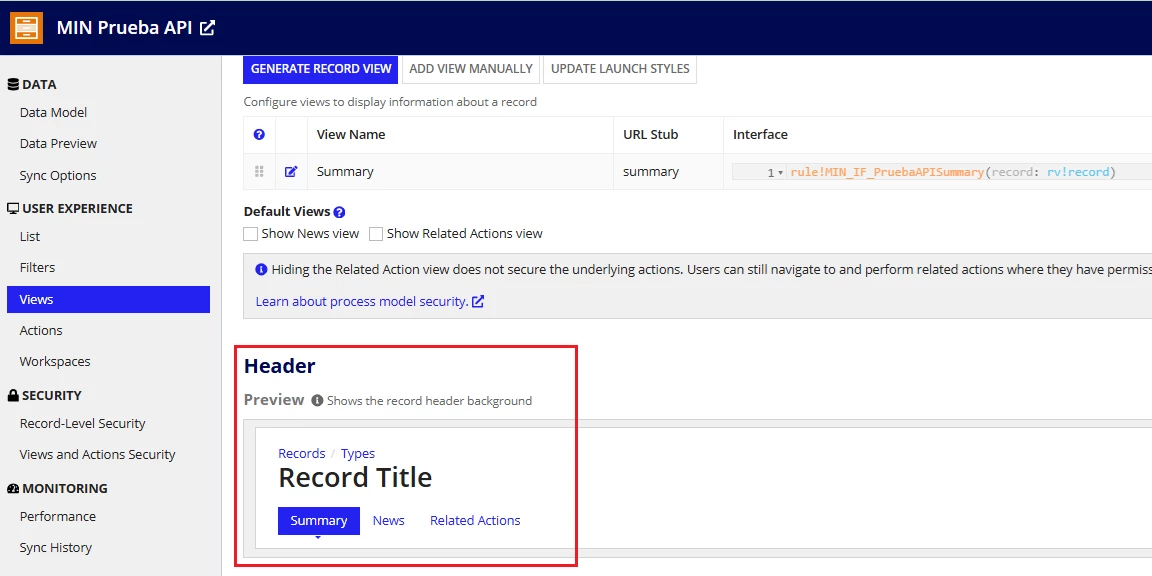Open Workspaces in sidebar
This screenshot has height=576, width=1152.
[55, 361]
